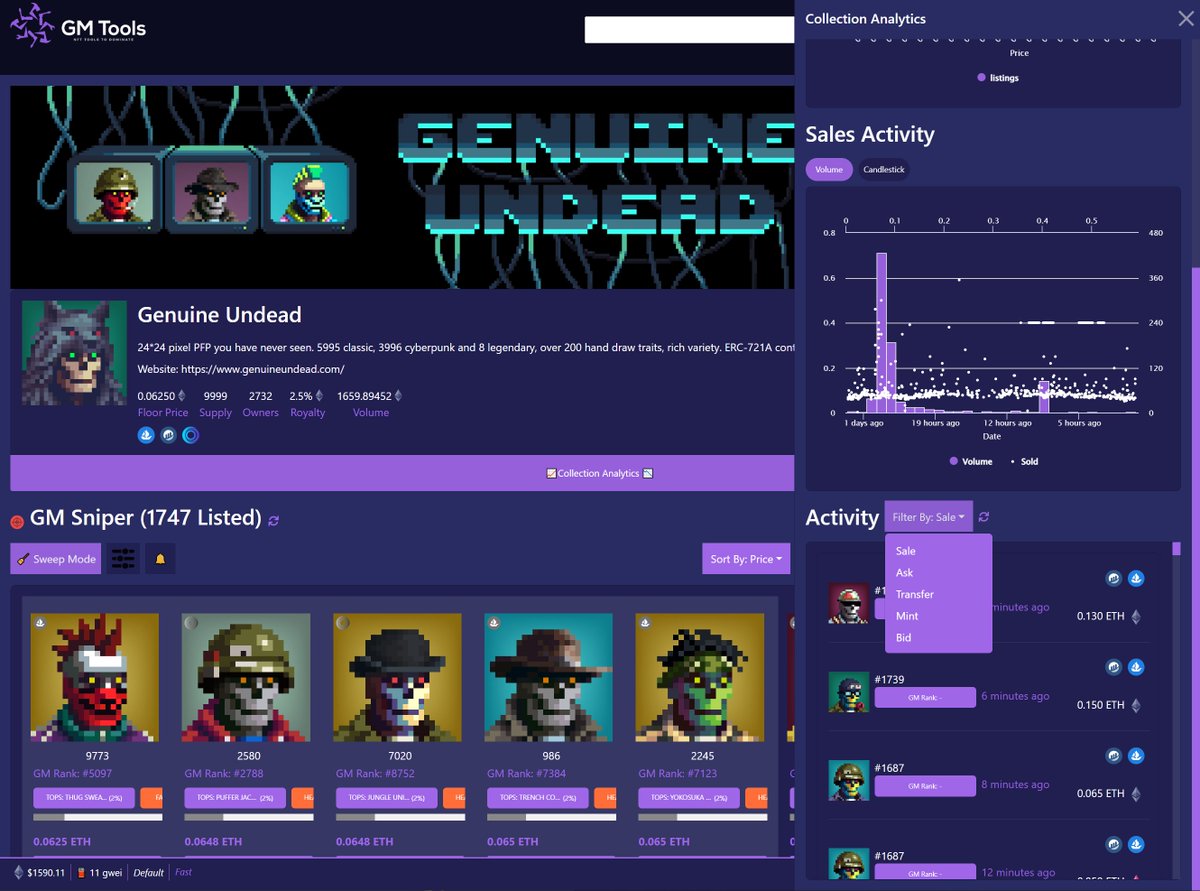Screen dimensions: 1200x891
Task: Choose Ask in the activity filter
Action: click(x=938, y=573)
